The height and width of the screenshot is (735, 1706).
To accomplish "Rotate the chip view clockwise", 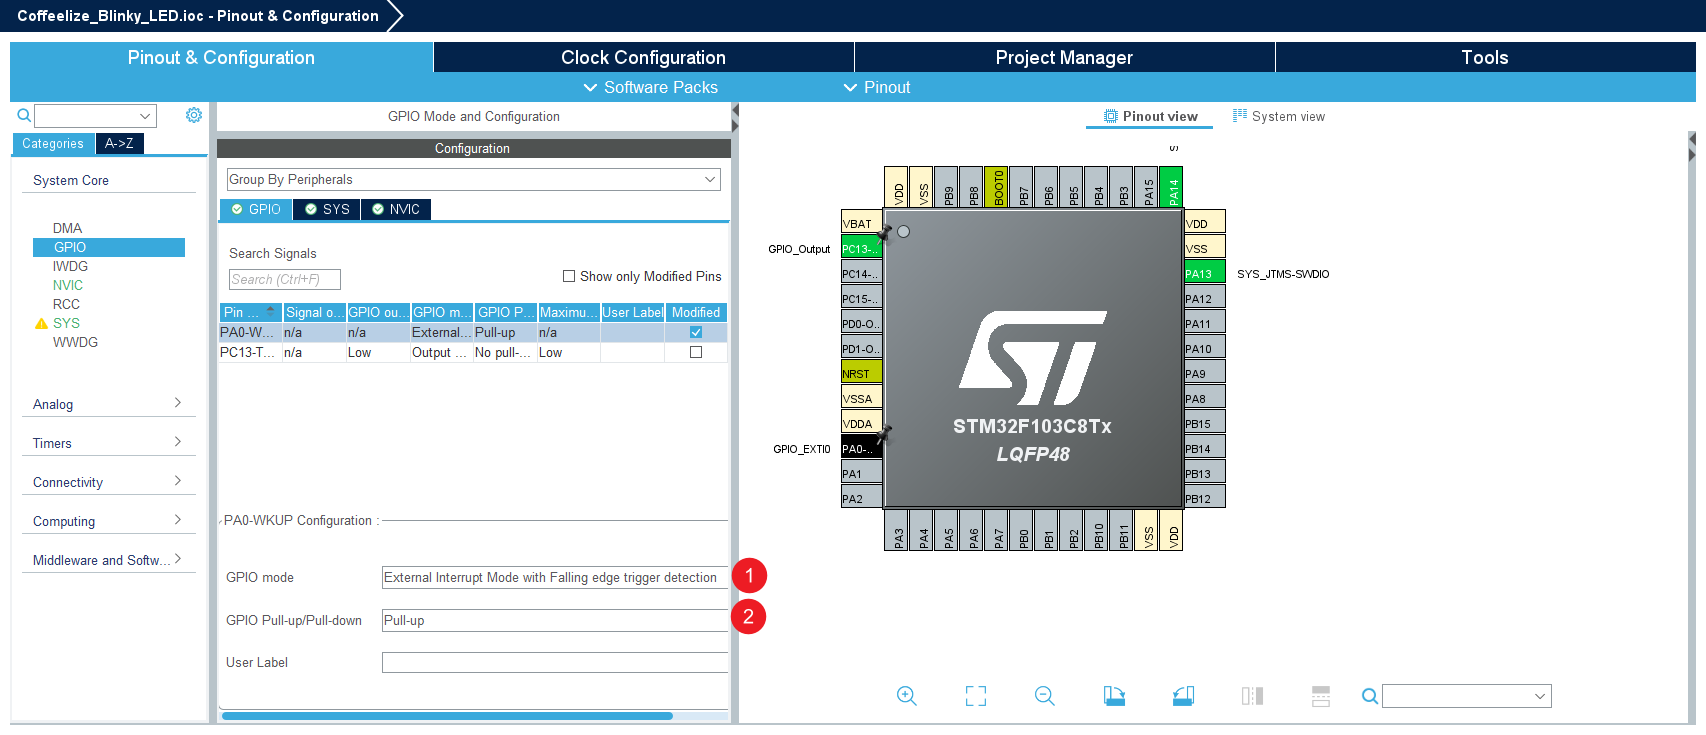I will coord(1114,696).
